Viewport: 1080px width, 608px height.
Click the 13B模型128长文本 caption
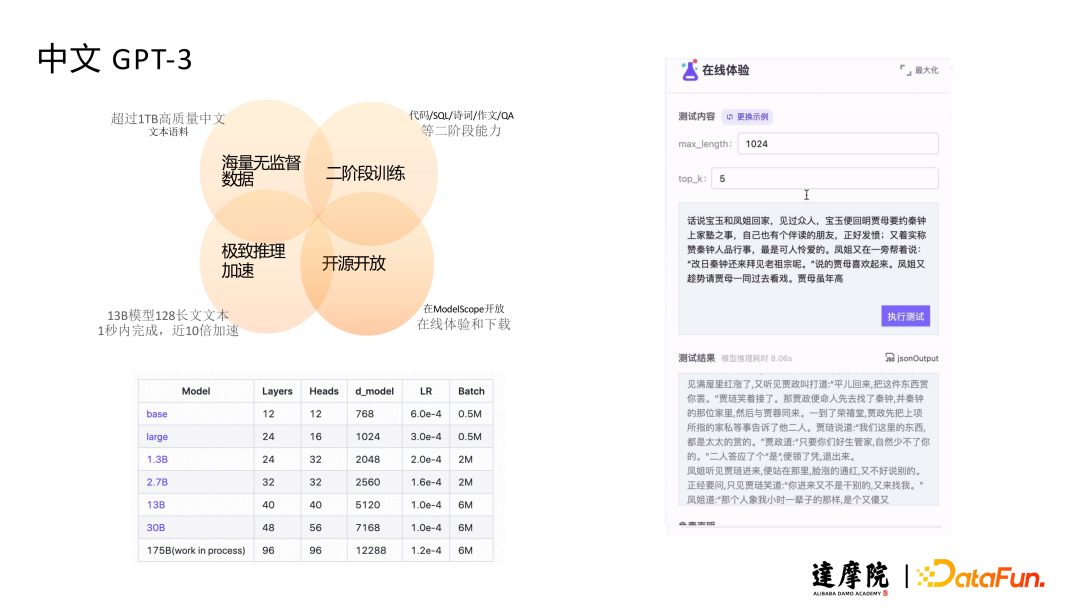(168, 315)
